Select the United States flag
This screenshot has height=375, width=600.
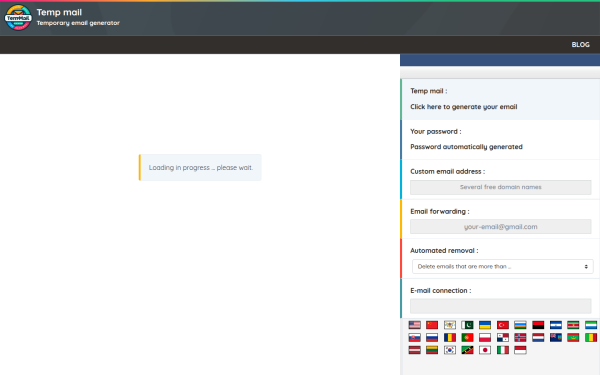click(414, 325)
